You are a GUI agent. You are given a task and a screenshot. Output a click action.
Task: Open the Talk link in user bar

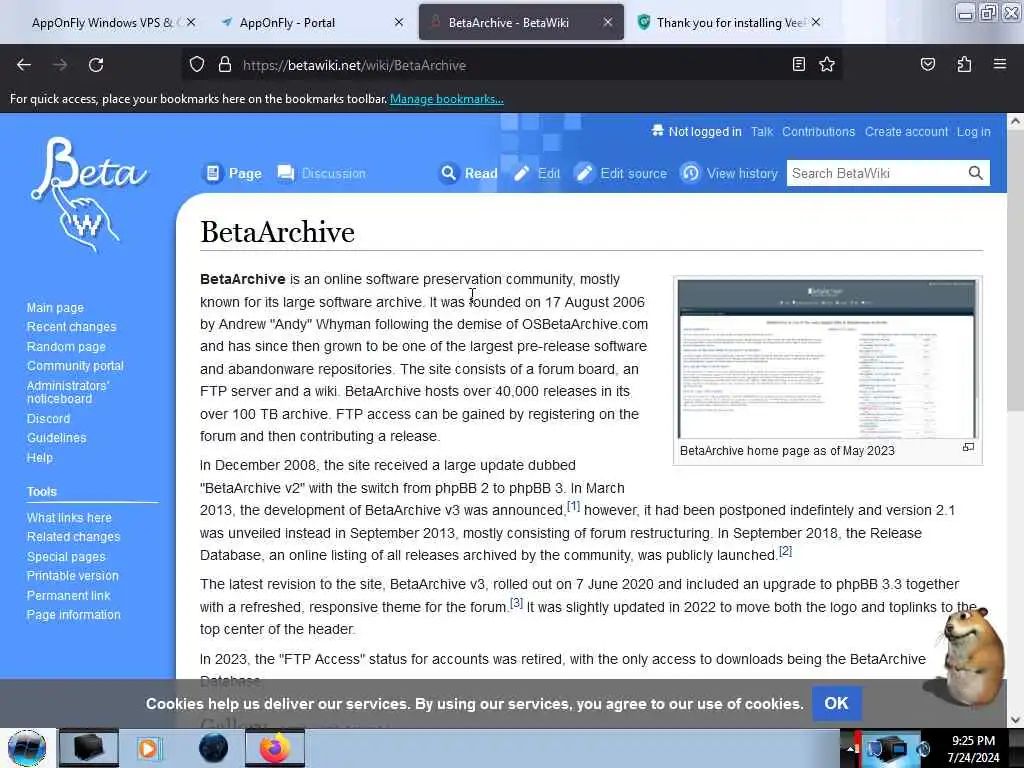pos(761,131)
